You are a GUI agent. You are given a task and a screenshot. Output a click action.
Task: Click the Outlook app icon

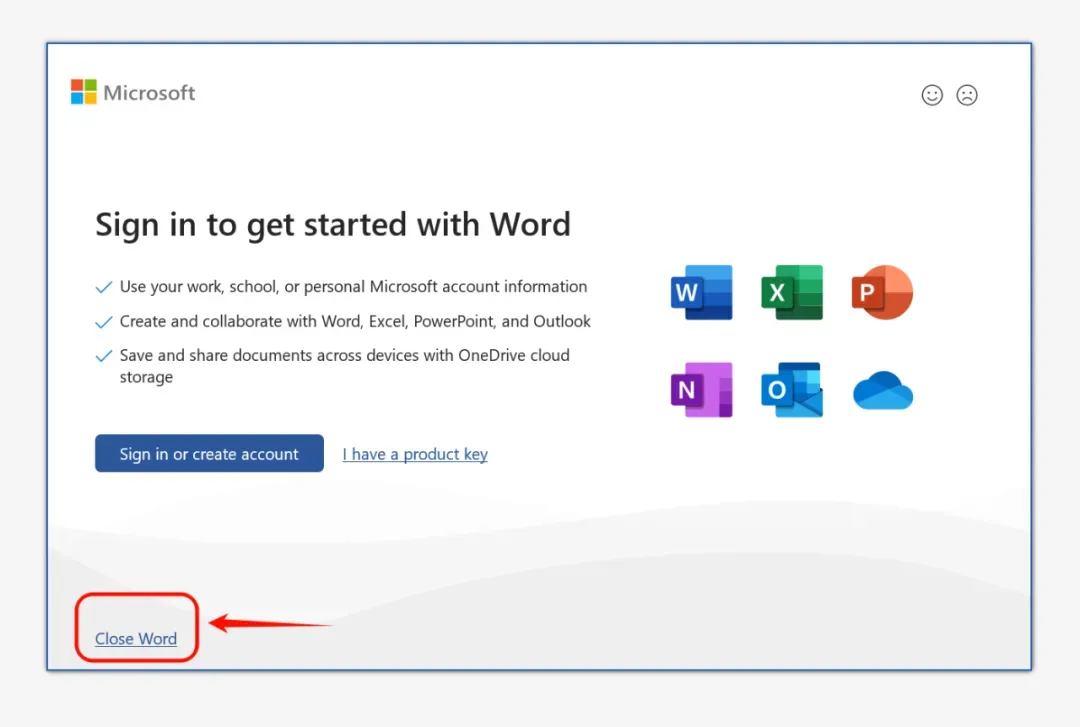click(x=791, y=389)
